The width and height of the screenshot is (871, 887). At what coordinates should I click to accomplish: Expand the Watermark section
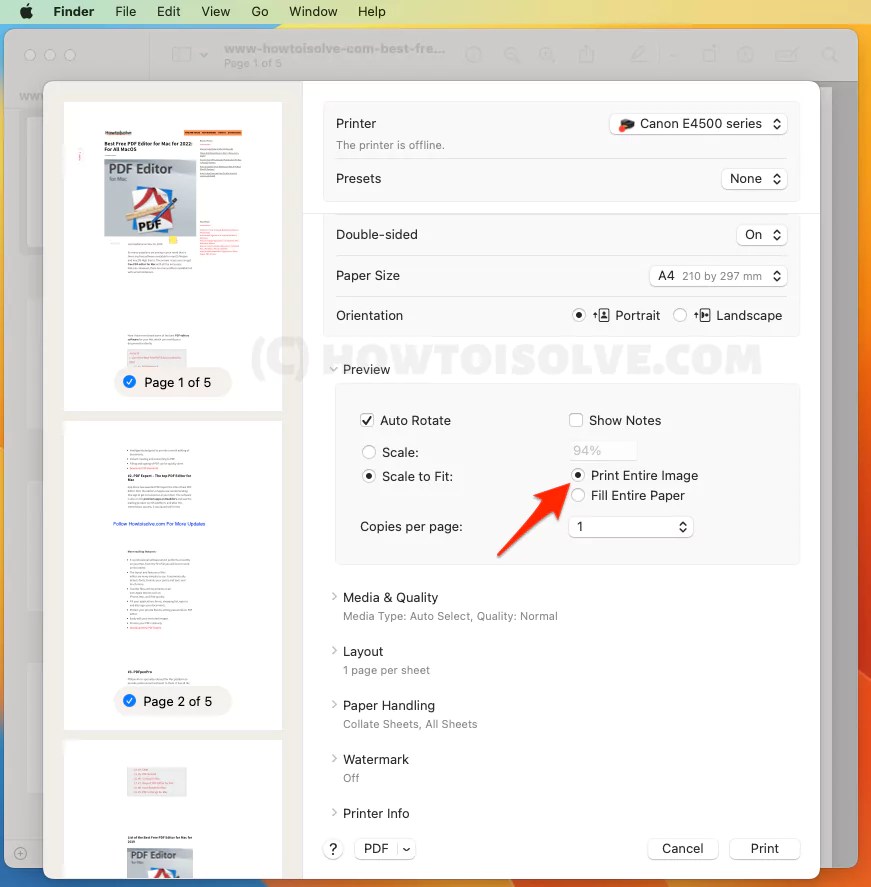point(376,759)
